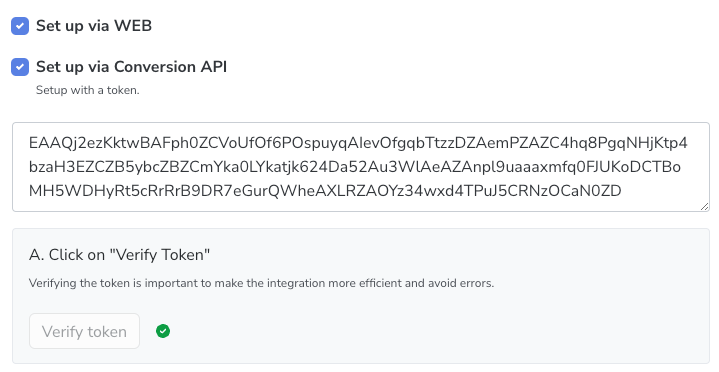The height and width of the screenshot is (372, 719).
Task: Click the 'A. Click on "Verify Token"' heading
Action: pos(119,255)
